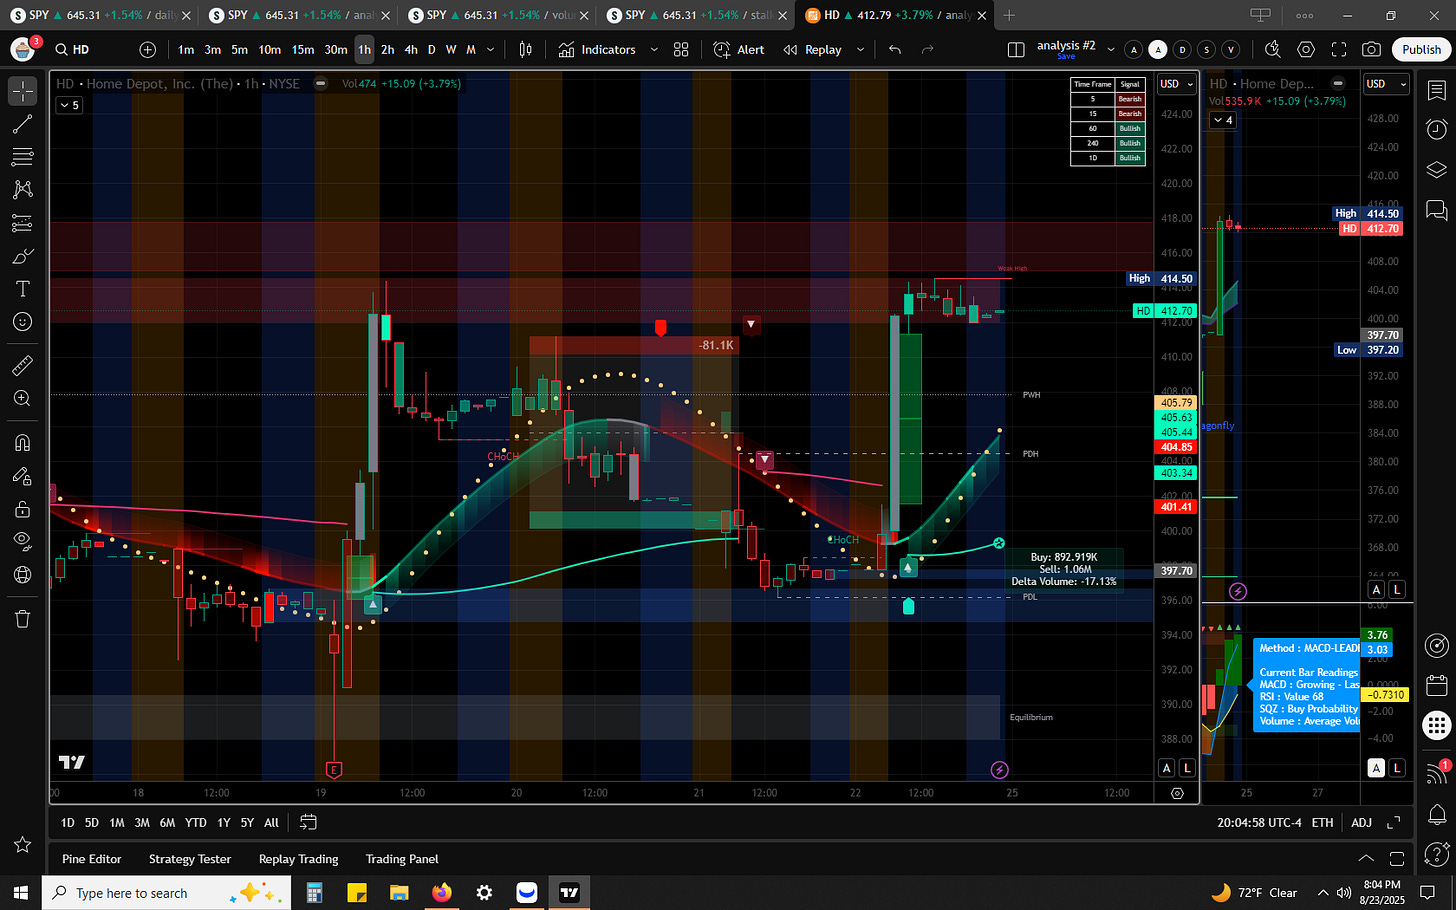This screenshot has height=910, width=1456.
Task: Enter fullscreen mode
Action: [1339, 49]
